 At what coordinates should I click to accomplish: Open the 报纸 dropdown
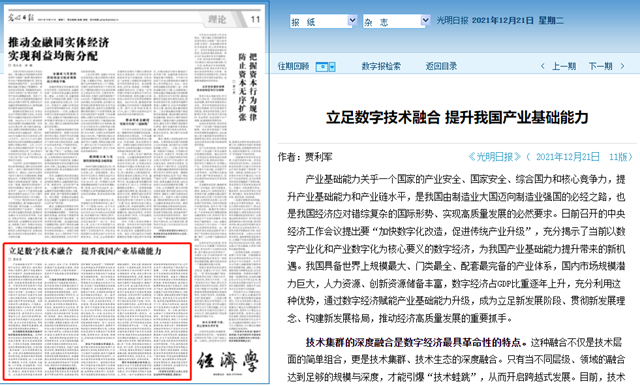[323, 21]
